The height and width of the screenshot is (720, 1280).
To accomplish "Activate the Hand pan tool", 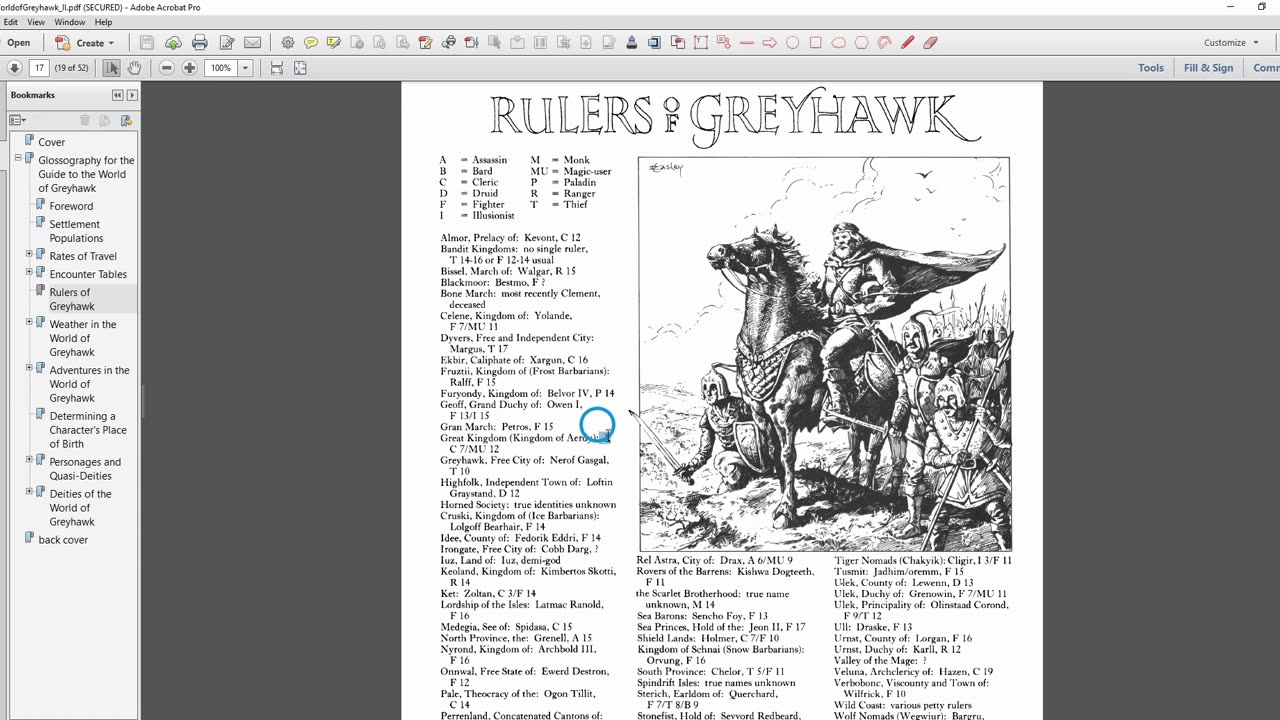I will coord(134,68).
